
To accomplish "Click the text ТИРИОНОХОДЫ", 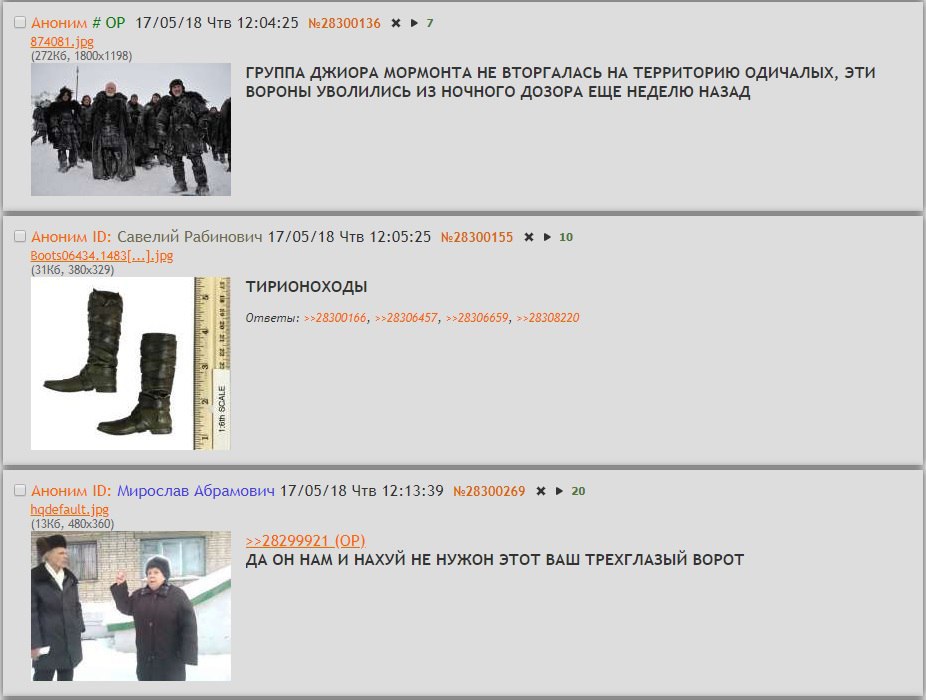I will pos(307,287).
